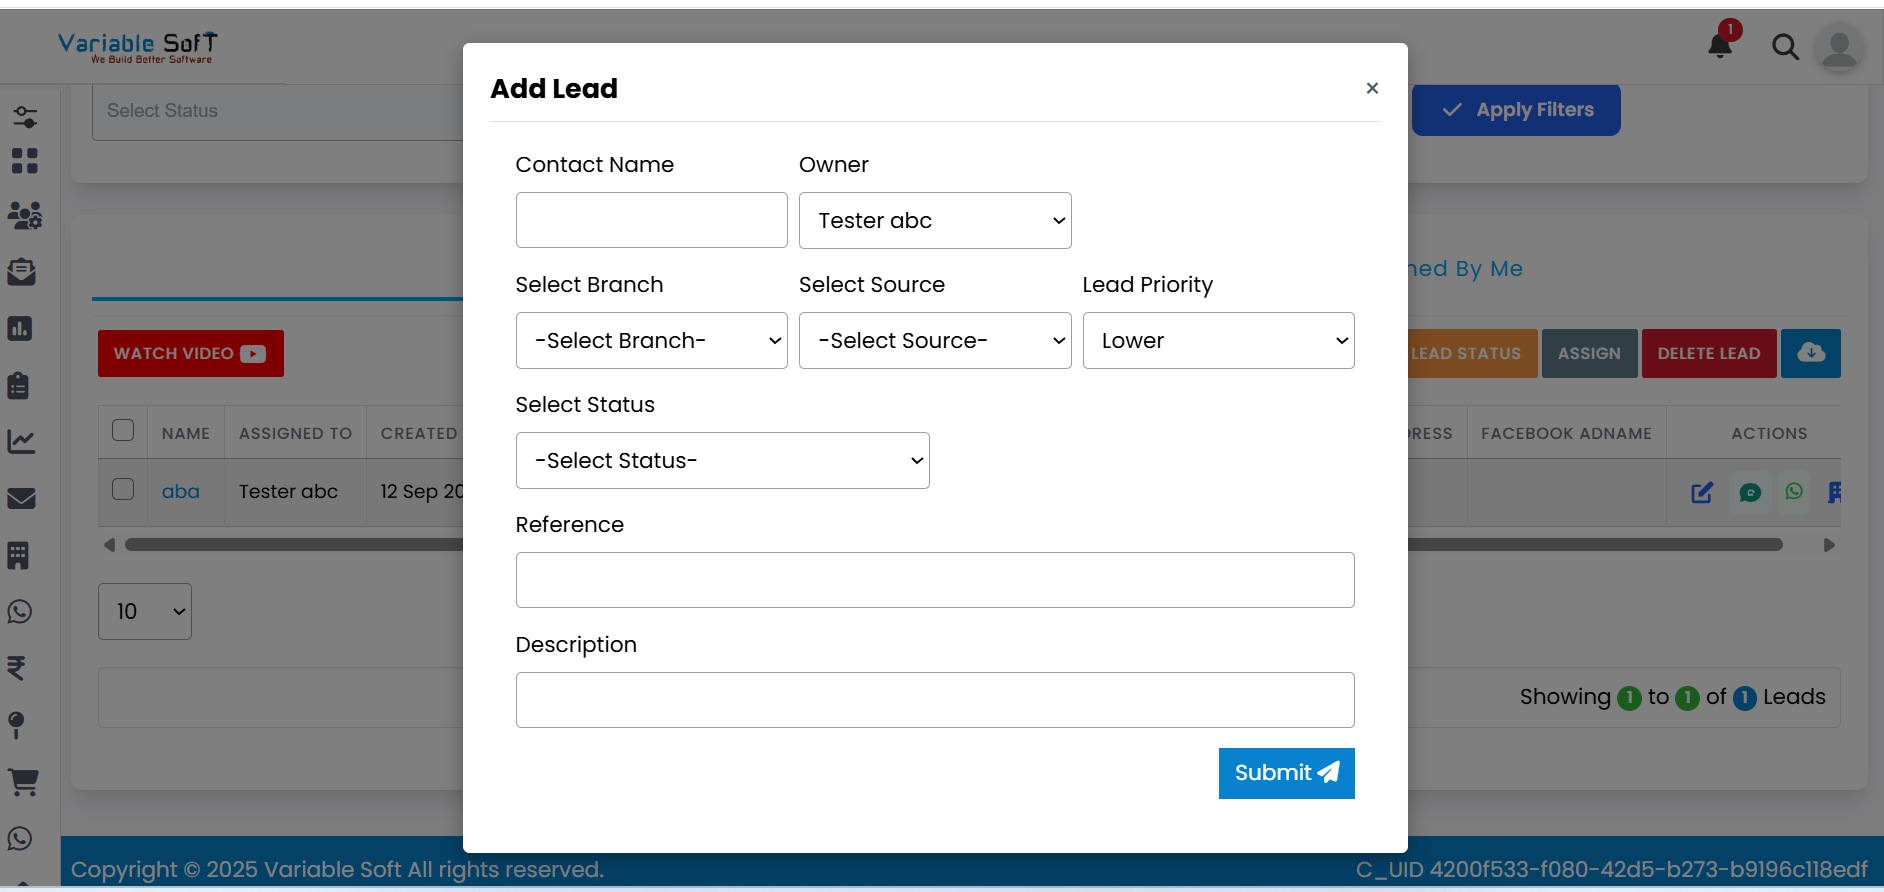Click Apply Filters button

click(1516, 110)
